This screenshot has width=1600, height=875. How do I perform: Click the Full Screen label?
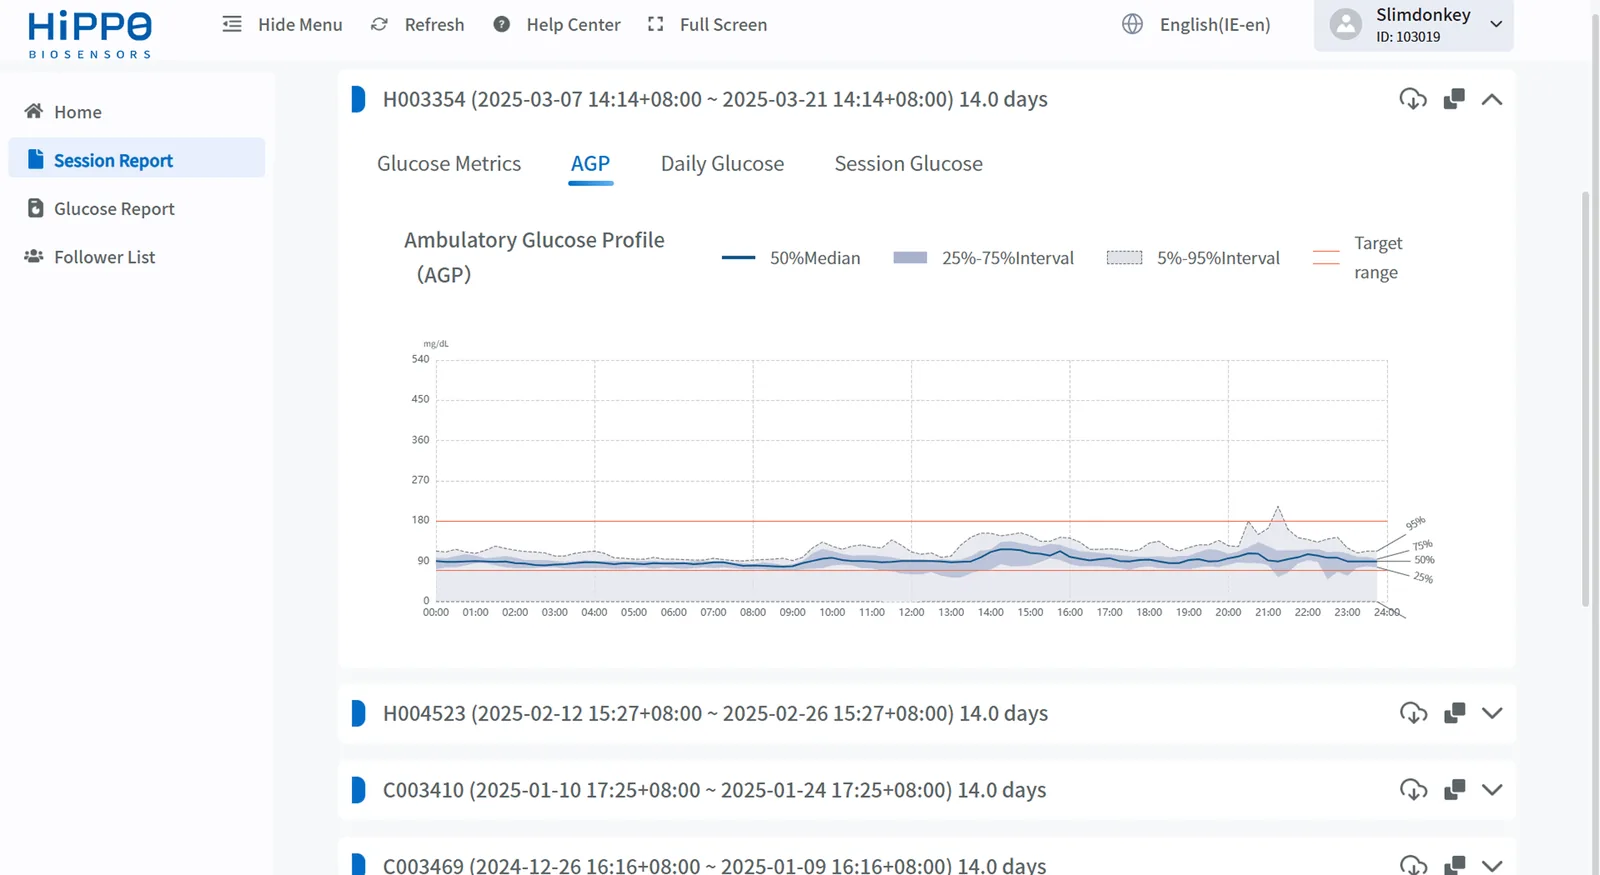pos(723,25)
